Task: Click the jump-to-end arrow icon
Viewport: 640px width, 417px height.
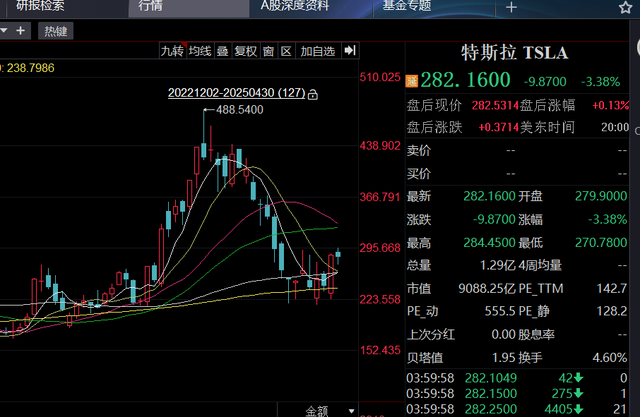Action: coord(350,51)
